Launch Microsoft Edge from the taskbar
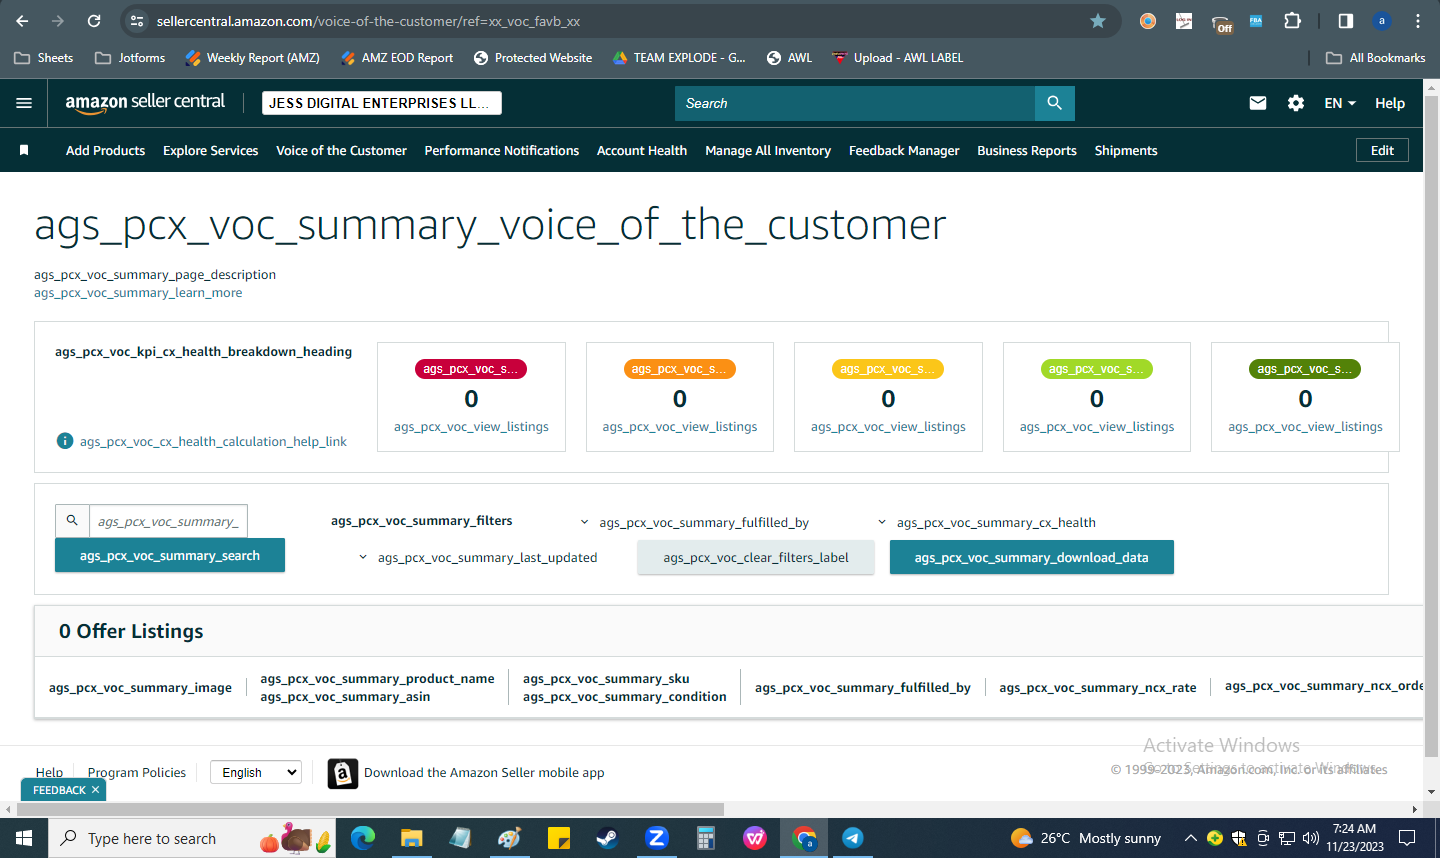Image resolution: width=1440 pixels, height=858 pixels. tap(363, 838)
